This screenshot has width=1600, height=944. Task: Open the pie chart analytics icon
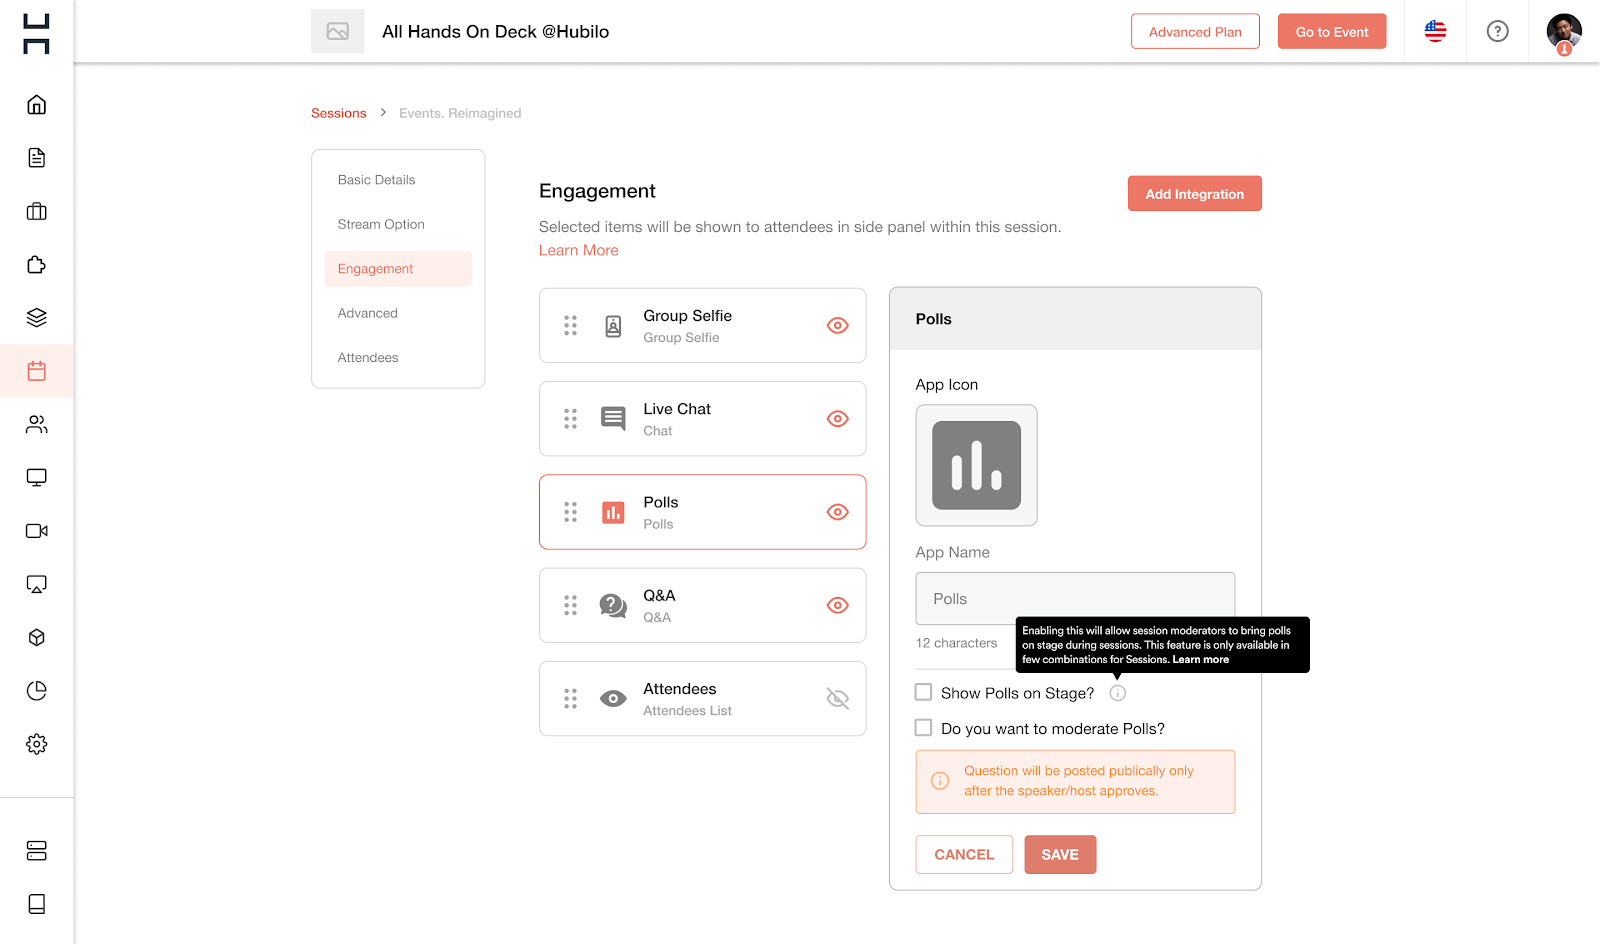tap(37, 691)
